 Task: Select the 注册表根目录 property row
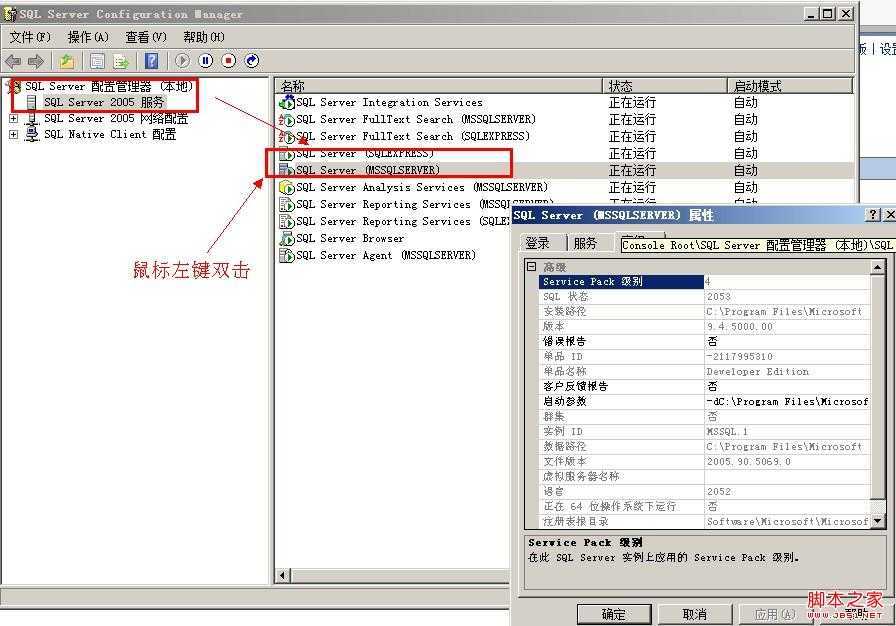click(704, 521)
